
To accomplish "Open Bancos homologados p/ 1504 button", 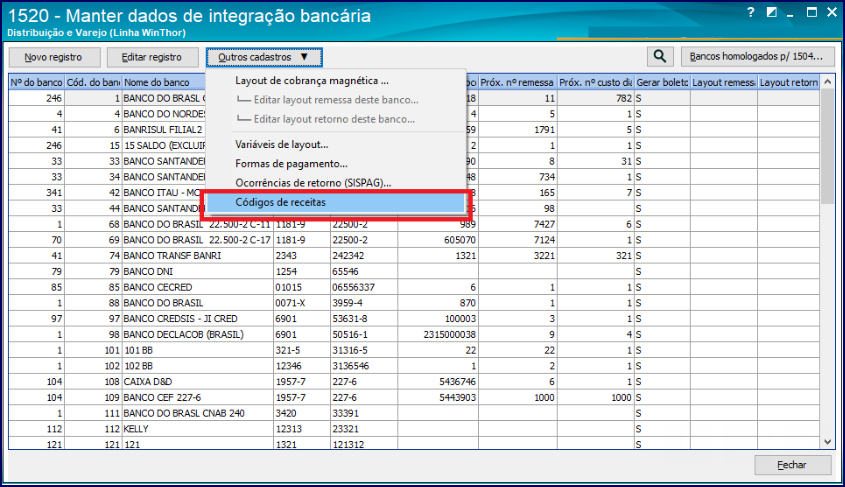I will tap(757, 57).
